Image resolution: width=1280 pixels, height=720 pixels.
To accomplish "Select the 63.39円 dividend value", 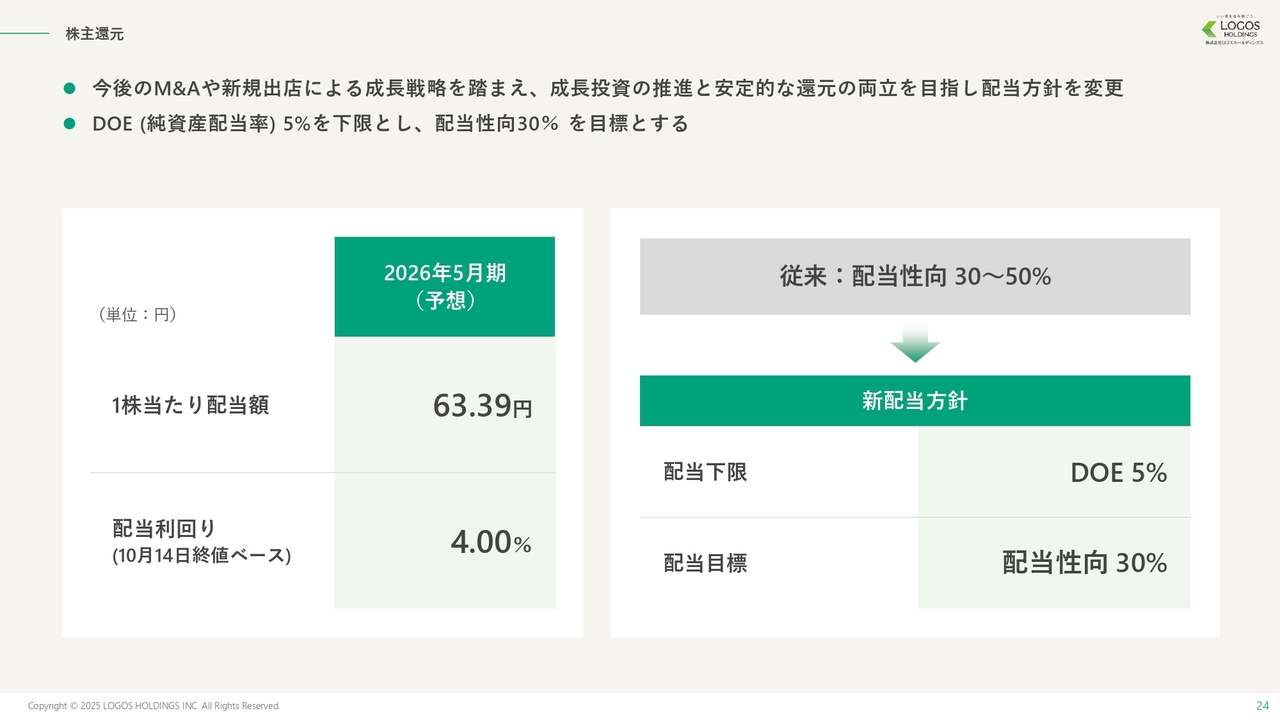I will coord(482,405).
